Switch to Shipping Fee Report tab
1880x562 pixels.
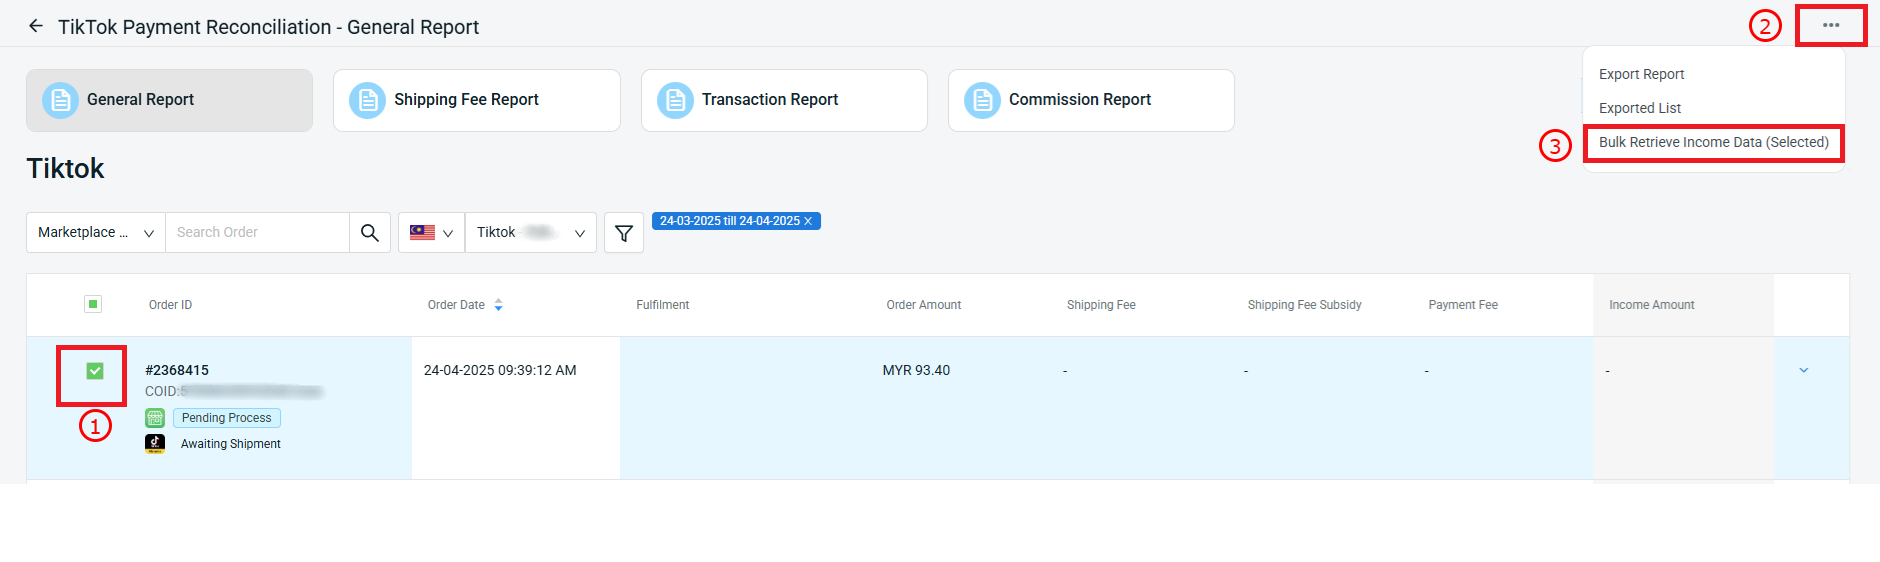point(477,100)
